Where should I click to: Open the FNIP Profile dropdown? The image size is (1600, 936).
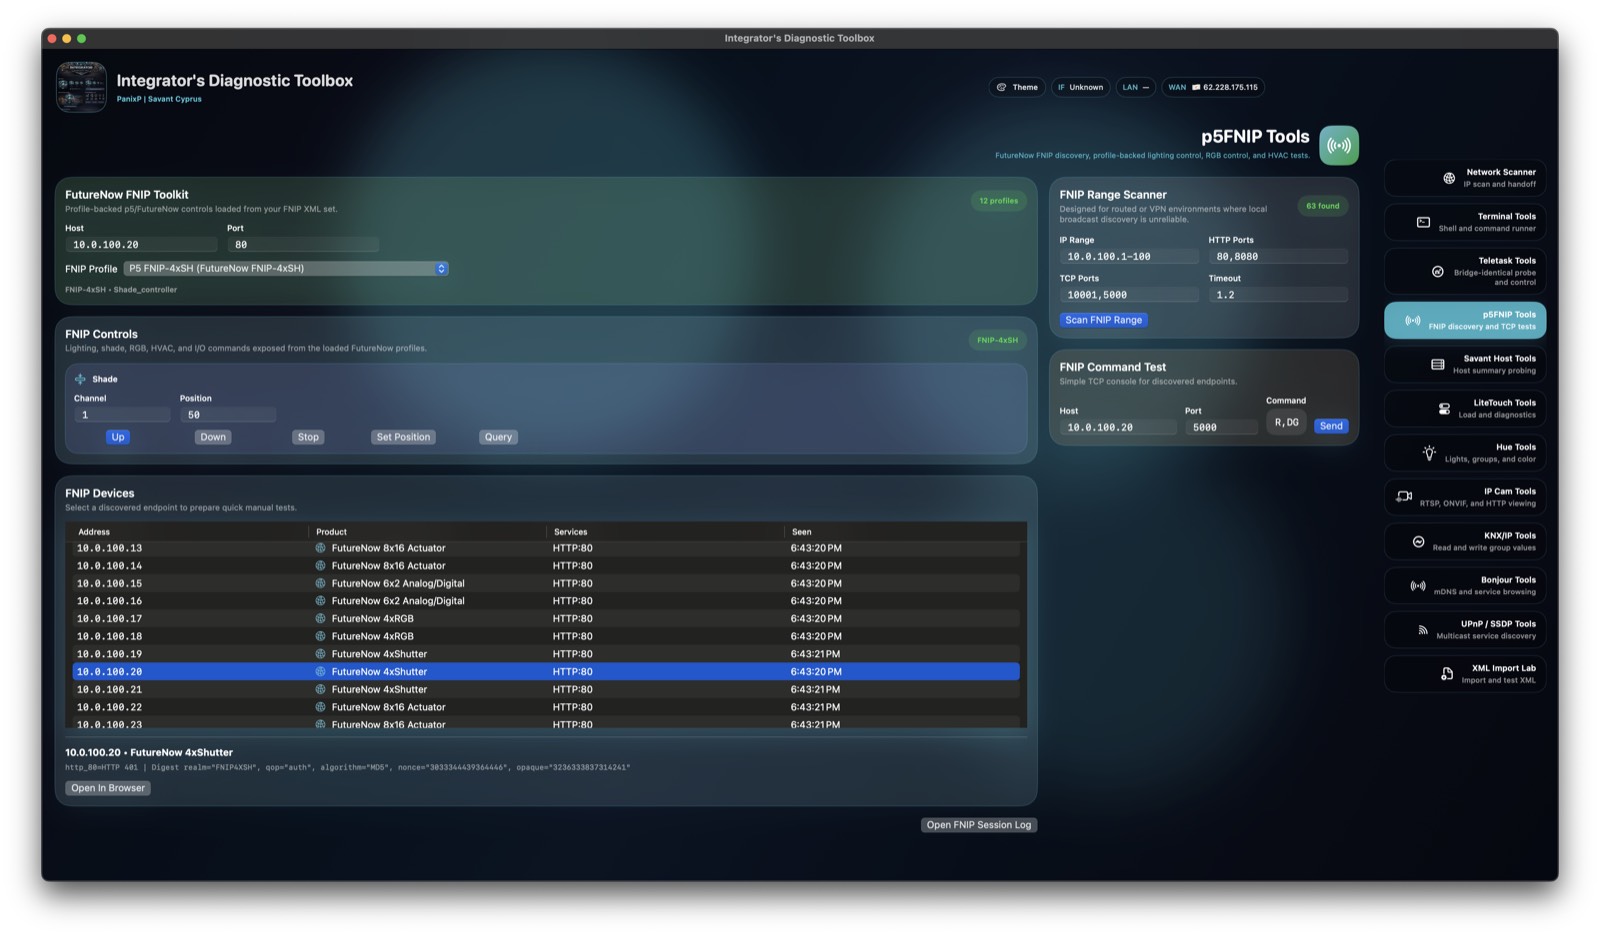coord(285,268)
